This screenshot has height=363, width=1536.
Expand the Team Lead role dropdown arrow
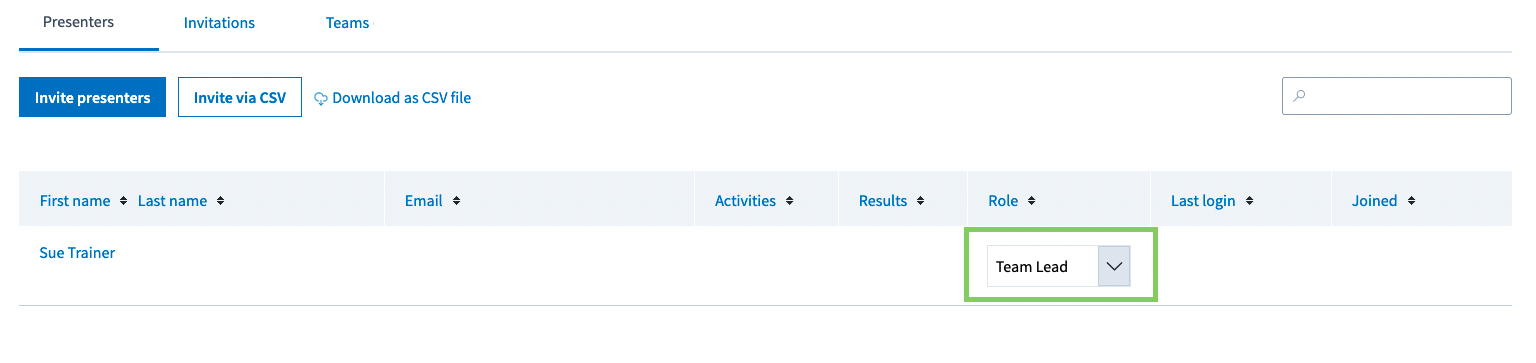coord(1114,267)
